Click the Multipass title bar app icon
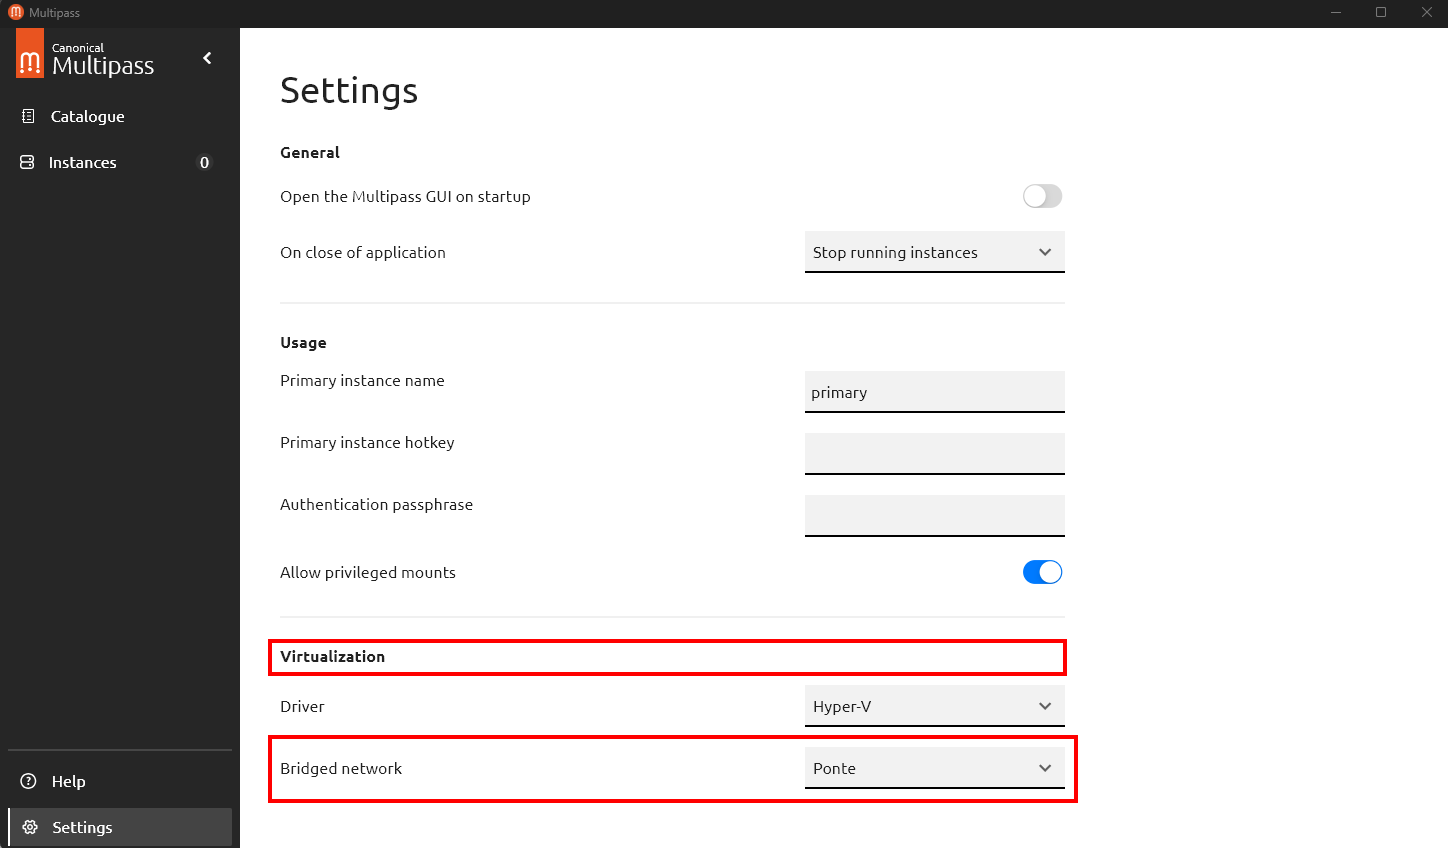The image size is (1448, 848). (15, 12)
